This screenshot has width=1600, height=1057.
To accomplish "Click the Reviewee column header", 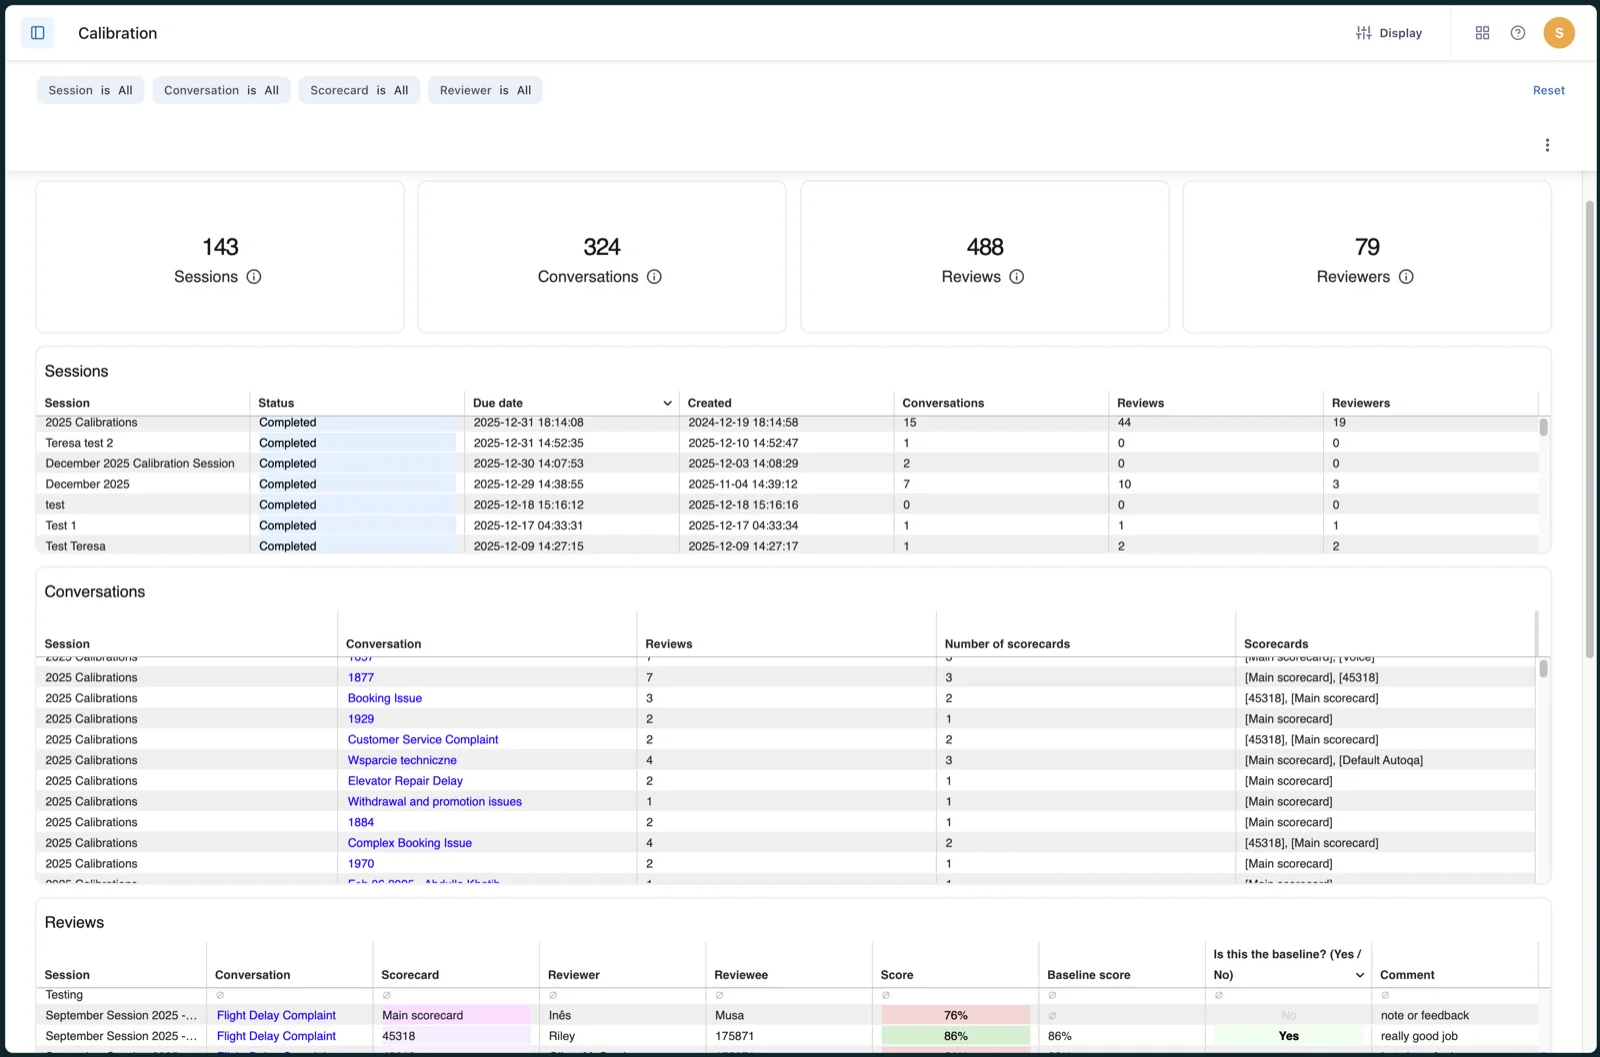I will click(x=741, y=975).
